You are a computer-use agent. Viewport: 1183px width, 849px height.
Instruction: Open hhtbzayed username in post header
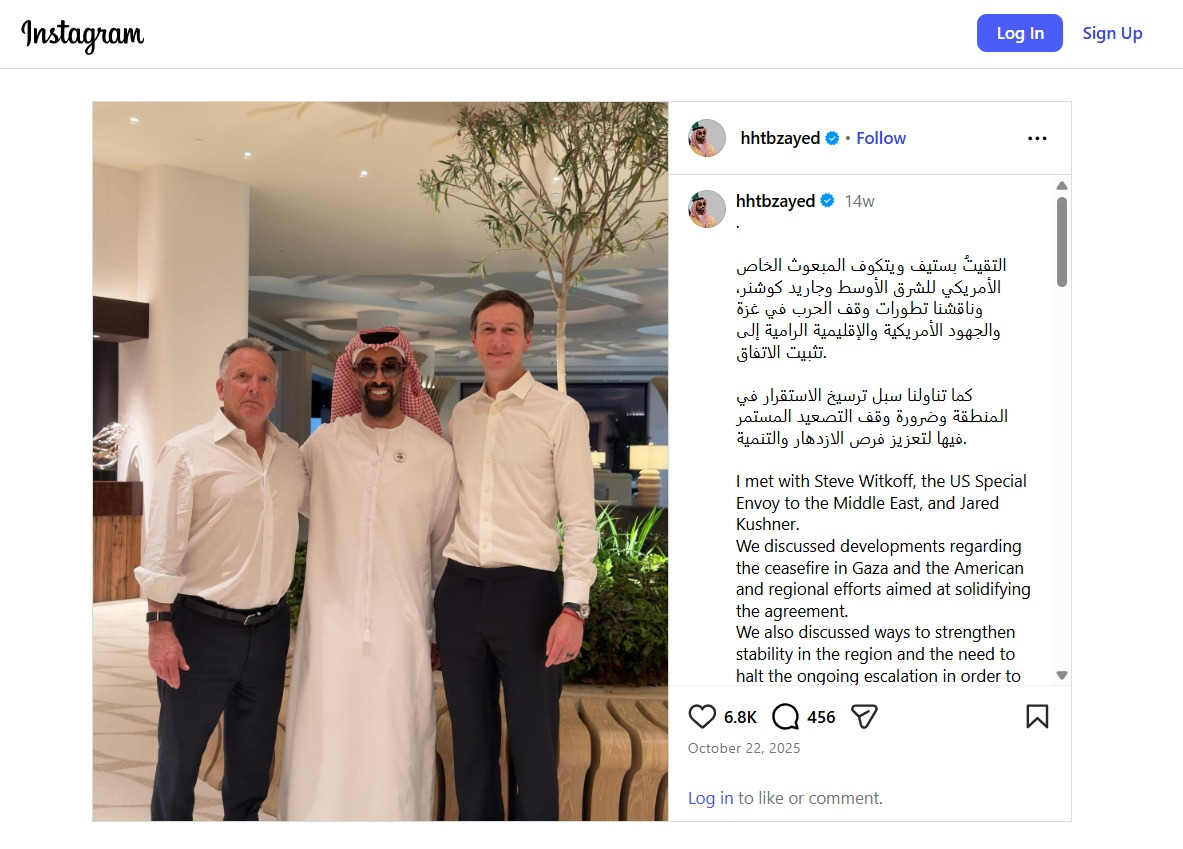(x=780, y=138)
